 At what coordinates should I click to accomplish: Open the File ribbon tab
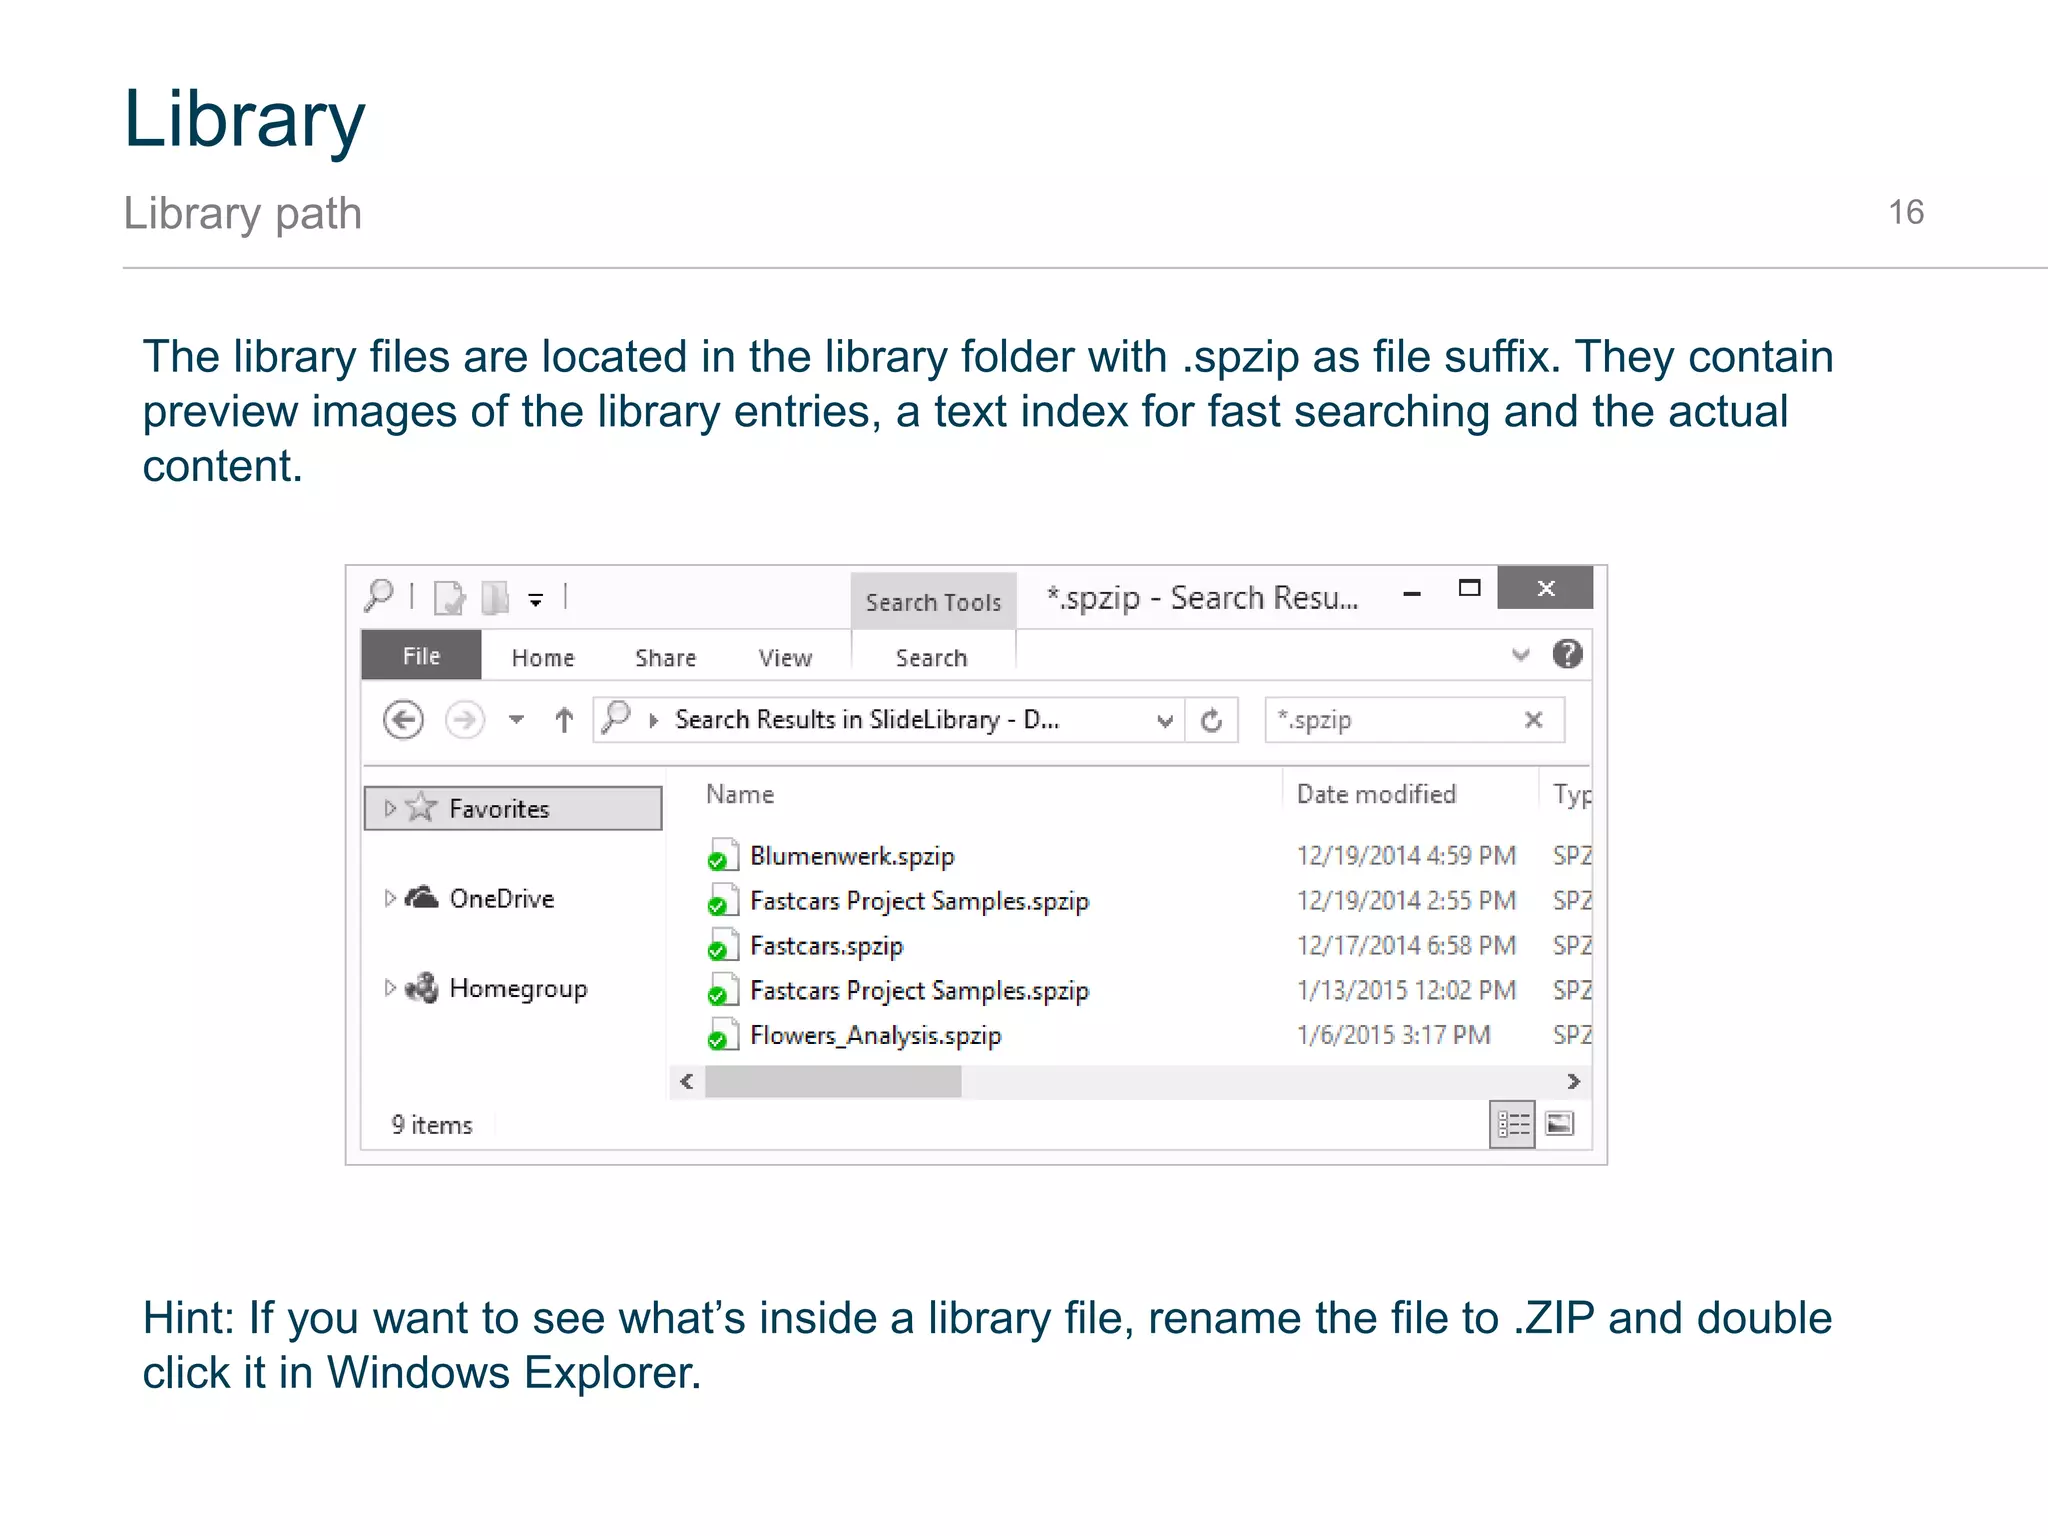(421, 656)
